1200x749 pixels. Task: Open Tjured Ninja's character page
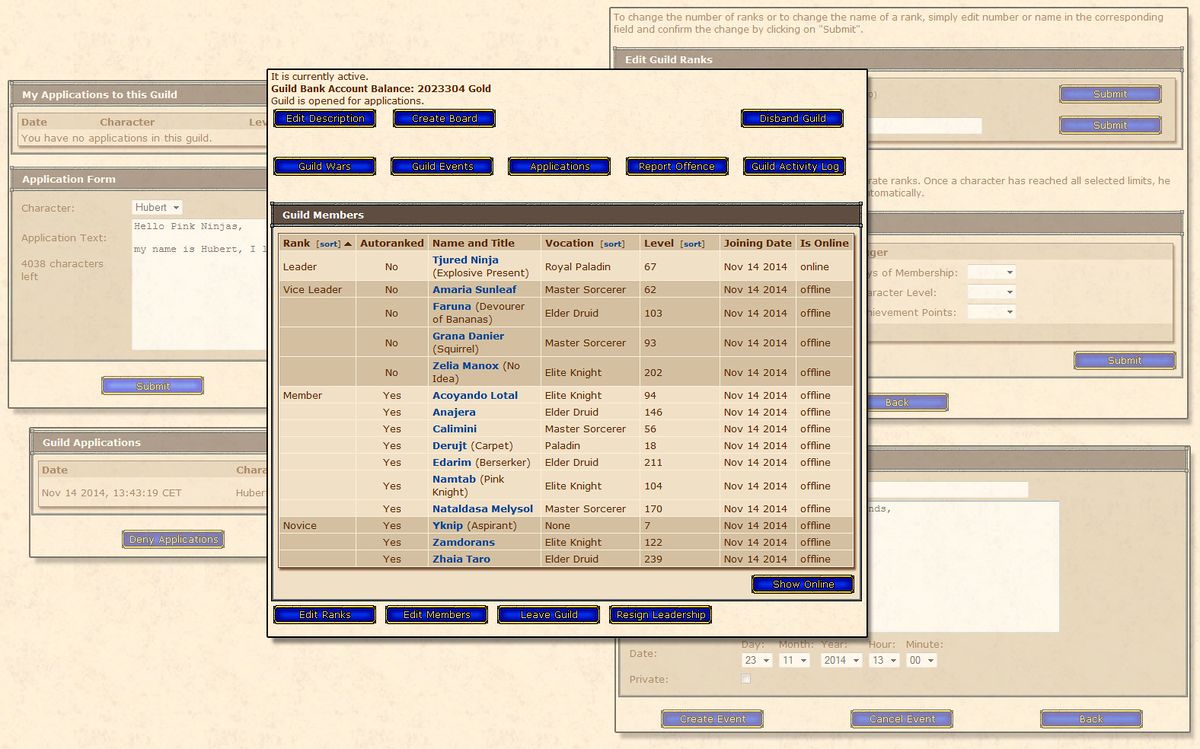click(464, 259)
